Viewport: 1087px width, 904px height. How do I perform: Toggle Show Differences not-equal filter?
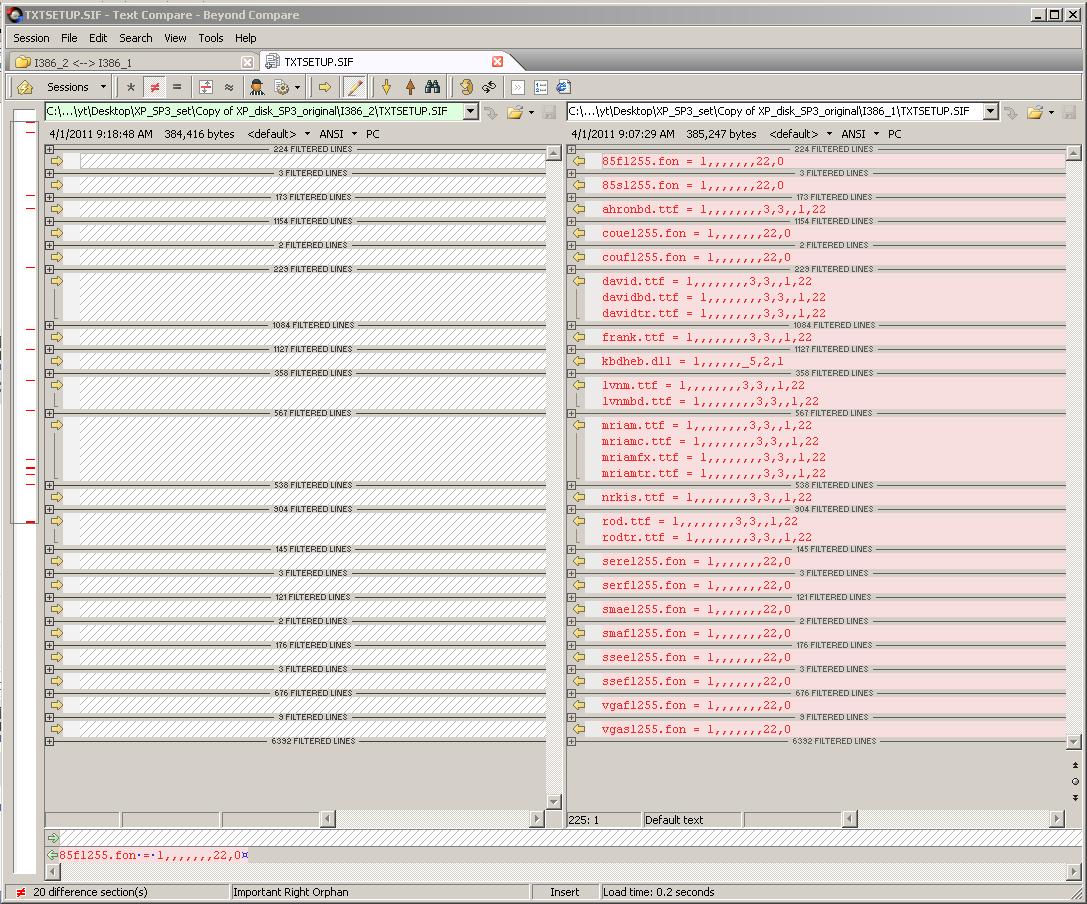coord(155,87)
